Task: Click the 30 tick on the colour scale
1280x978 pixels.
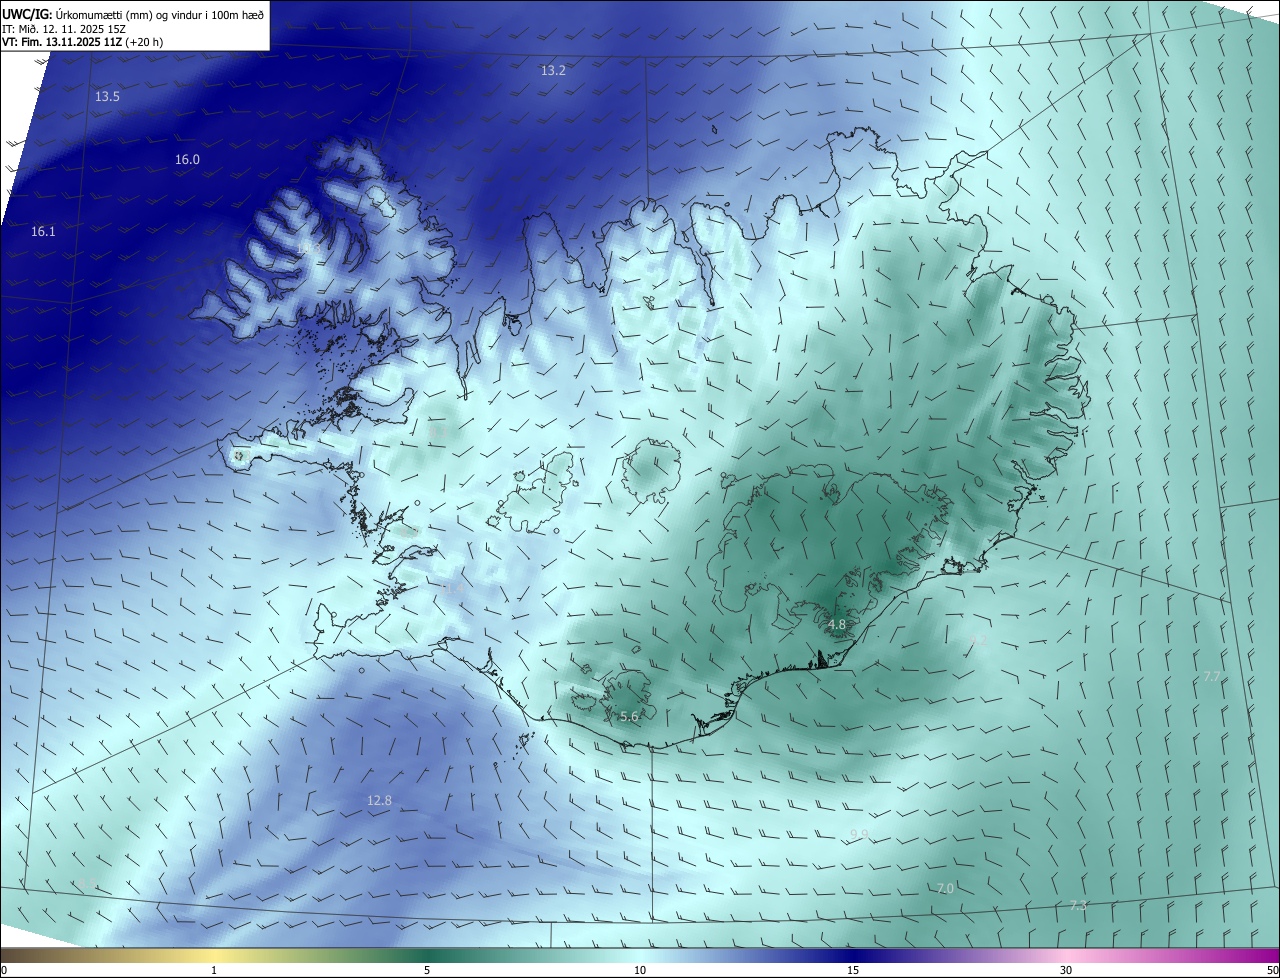Action: pos(1066,970)
